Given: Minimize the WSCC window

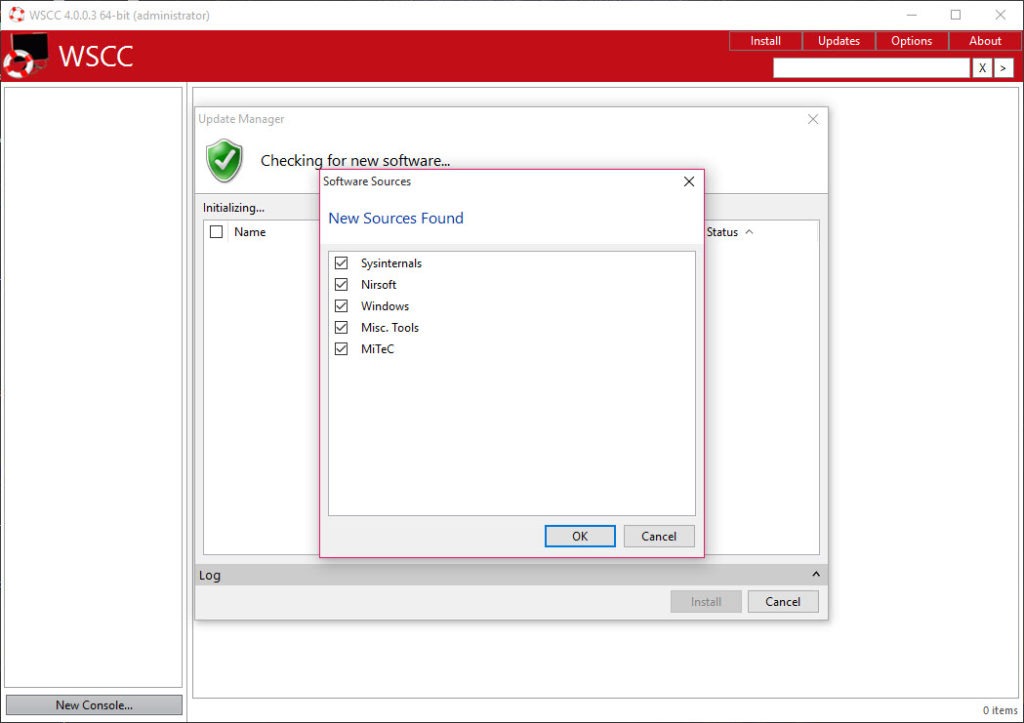Looking at the screenshot, I should [x=912, y=14].
